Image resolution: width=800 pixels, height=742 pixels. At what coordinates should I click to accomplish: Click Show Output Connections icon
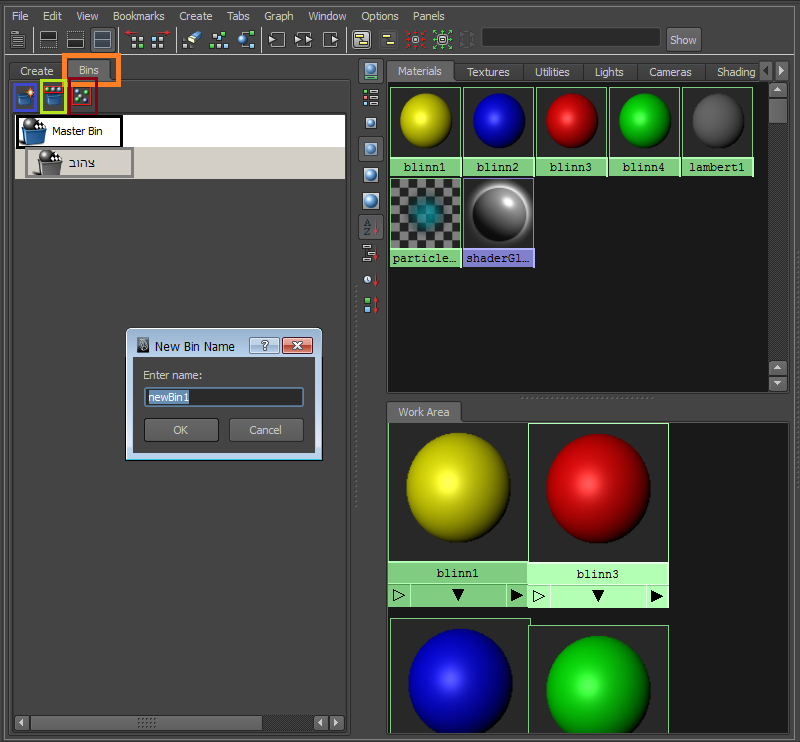click(330, 40)
